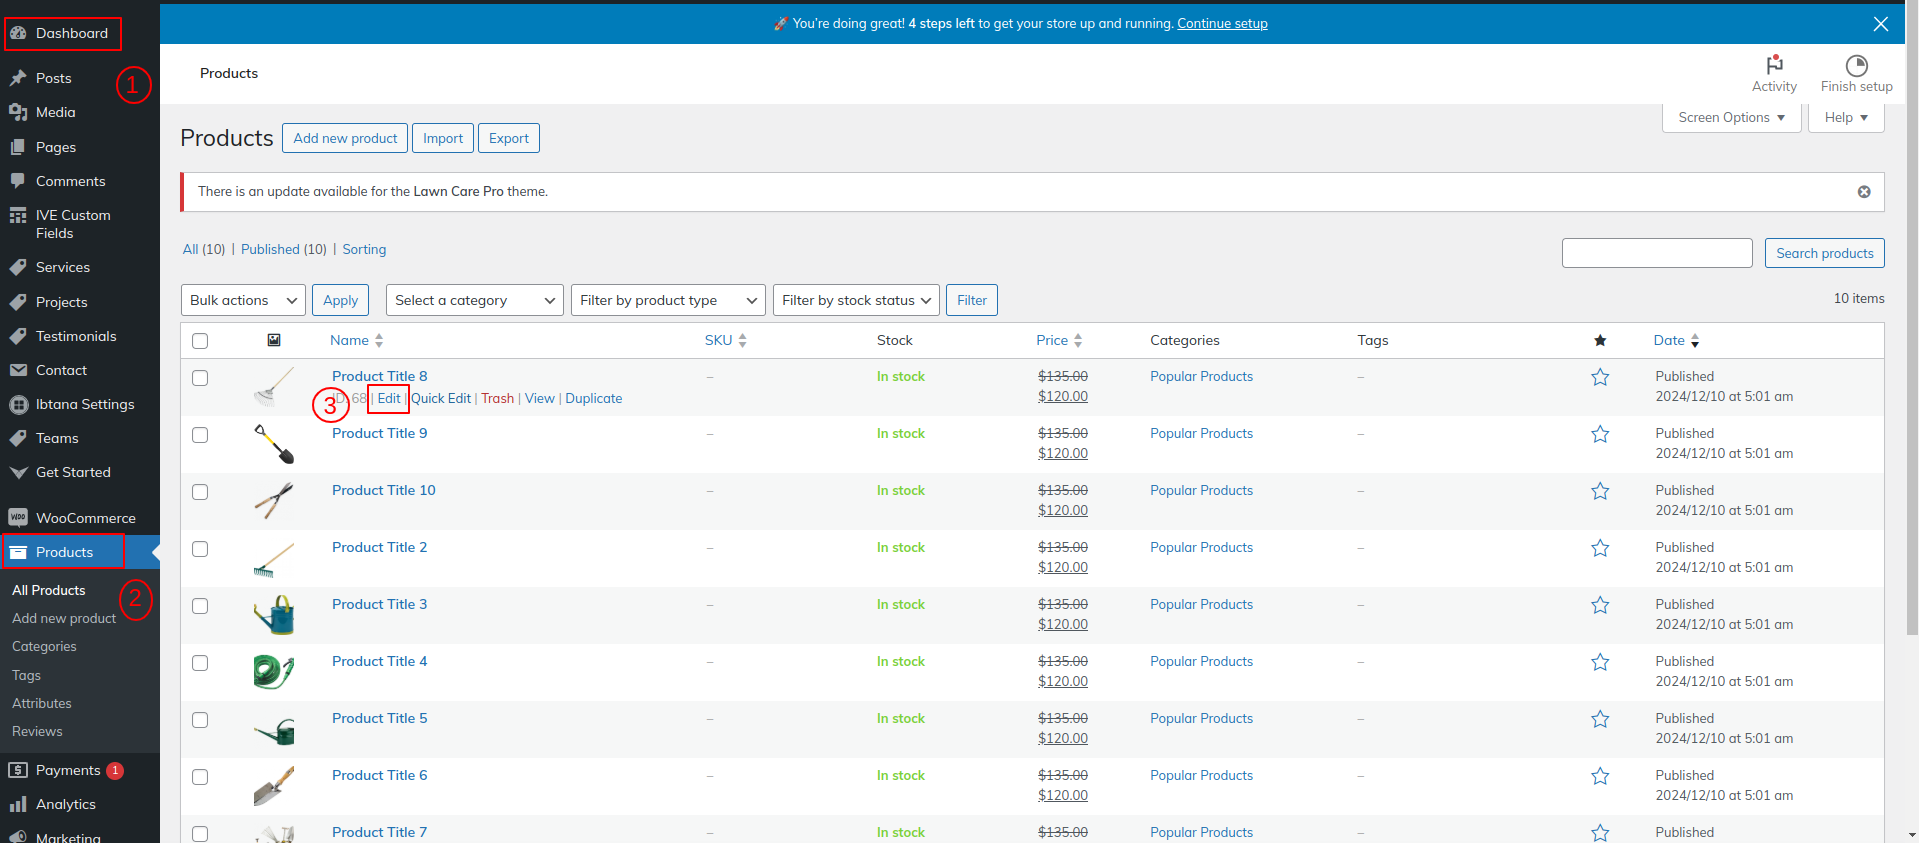Open the Finish setup progress icon
The image size is (1919, 843).
pos(1856,66)
